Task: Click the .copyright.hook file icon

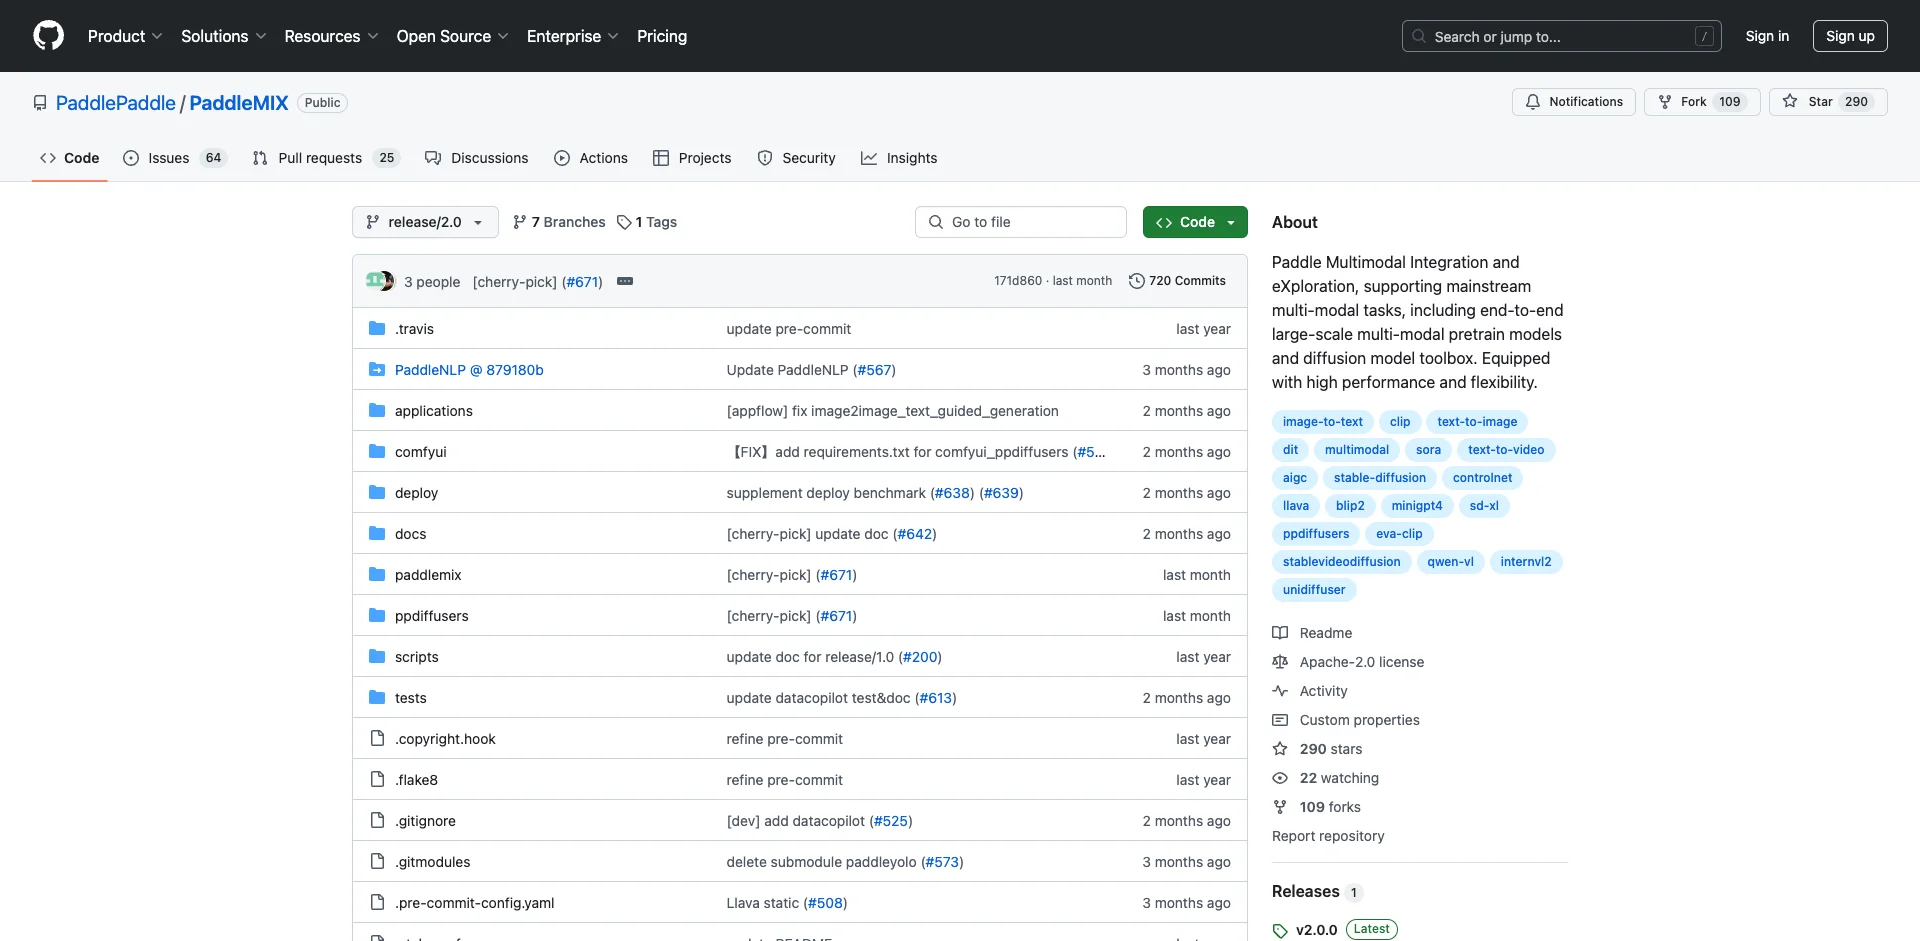Action: click(x=377, y=739)
